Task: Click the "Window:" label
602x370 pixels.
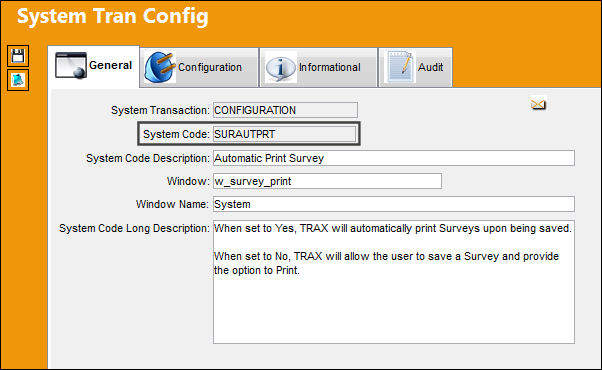Action: [188, 181]
